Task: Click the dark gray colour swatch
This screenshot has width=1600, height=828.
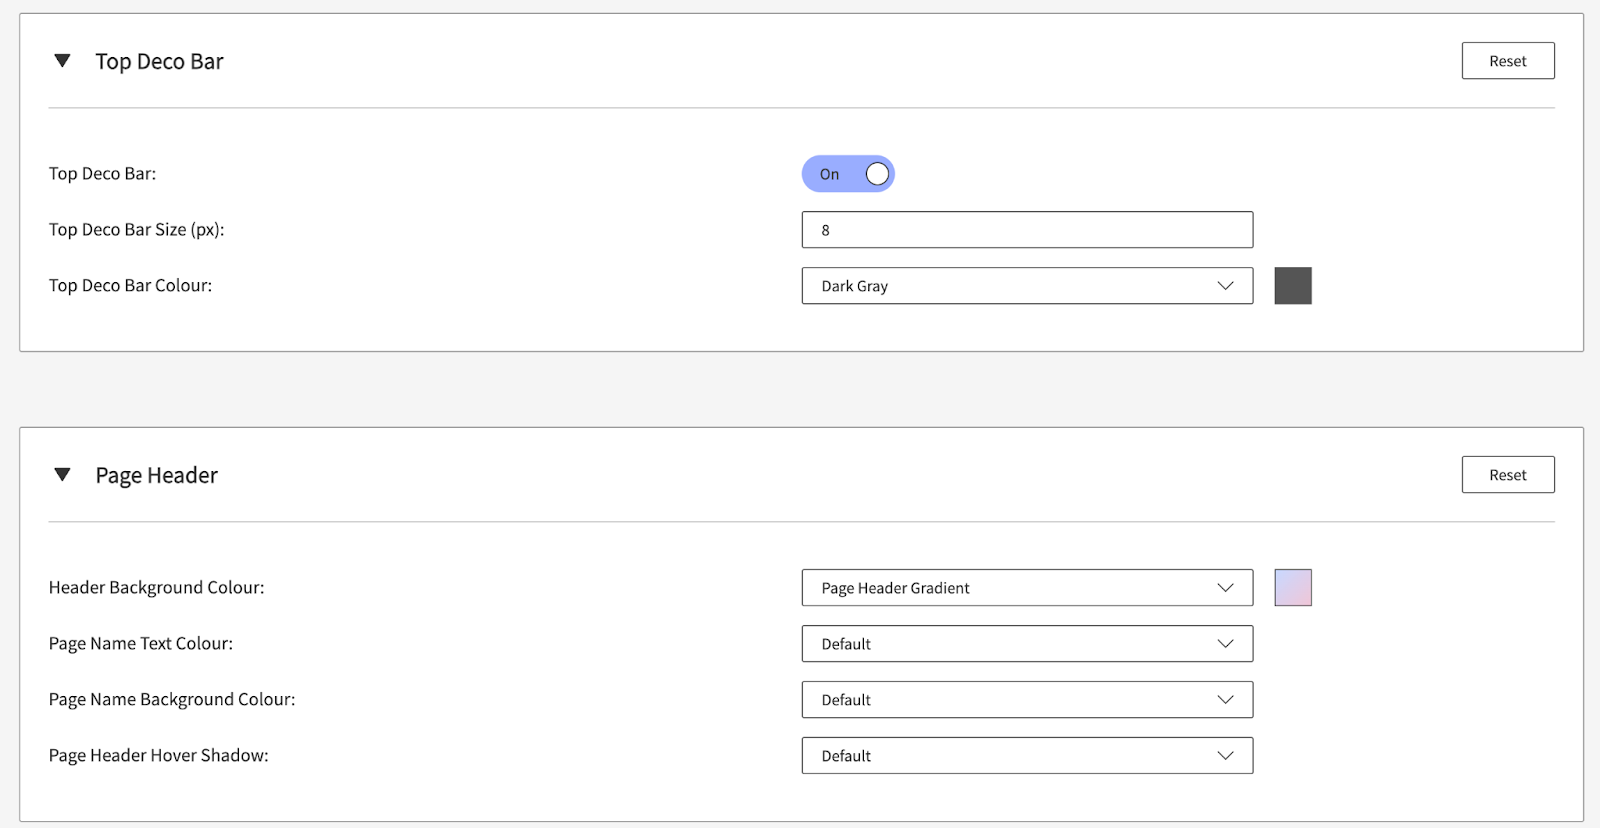Action: (x=1292, y=286)
